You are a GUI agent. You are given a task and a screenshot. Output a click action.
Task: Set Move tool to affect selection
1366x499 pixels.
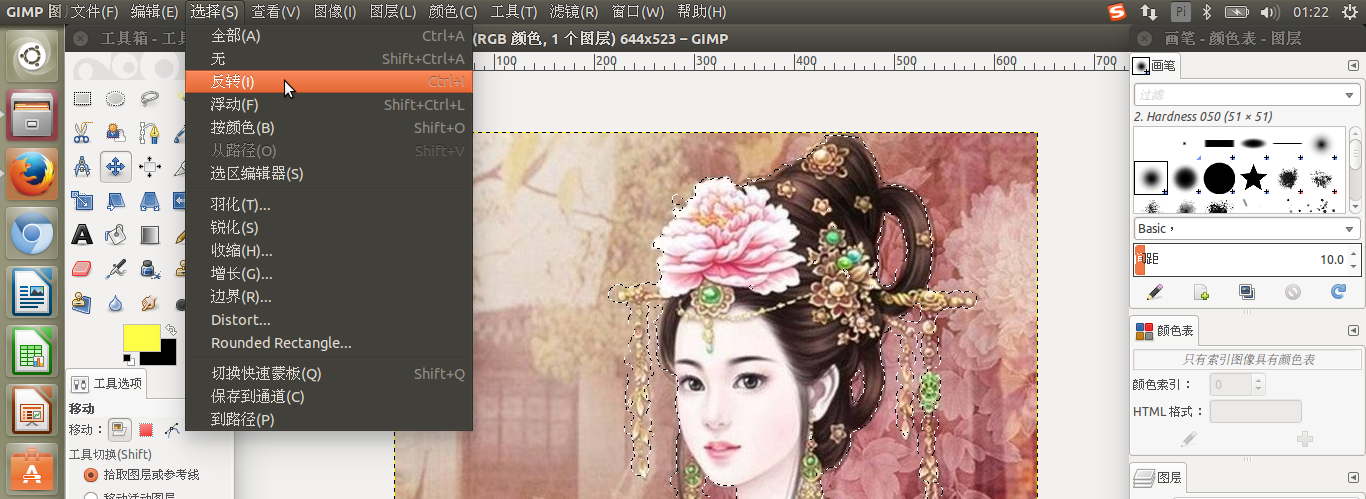point(146,429)
